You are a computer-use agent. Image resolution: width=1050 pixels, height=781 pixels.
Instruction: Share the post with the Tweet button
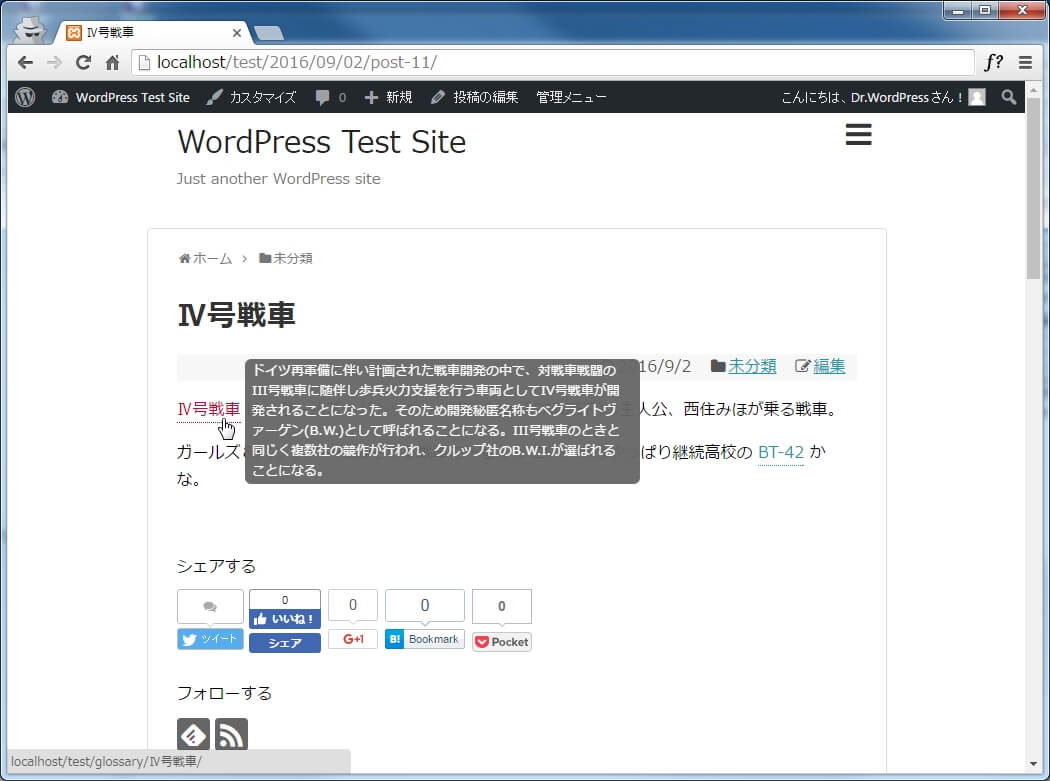point(210,639)
